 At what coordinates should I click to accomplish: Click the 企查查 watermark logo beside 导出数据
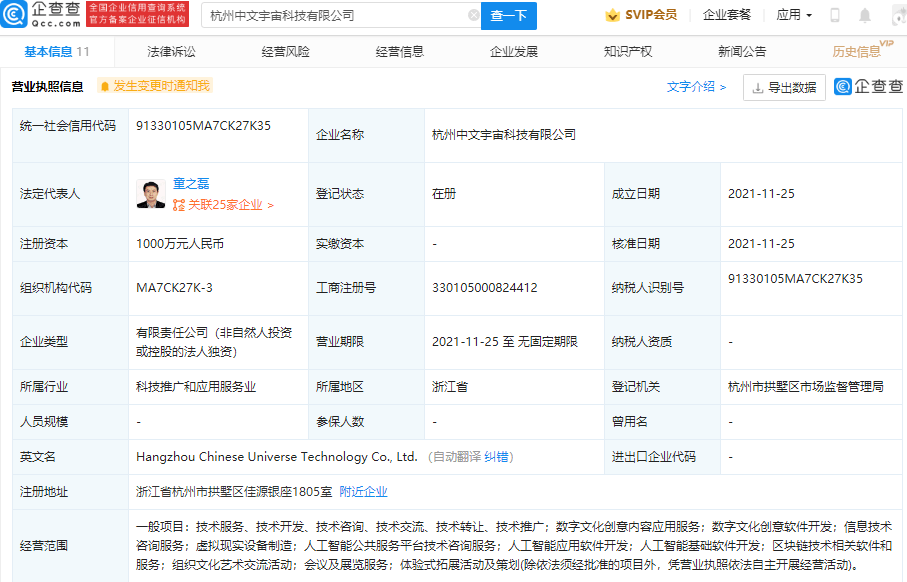868,87
